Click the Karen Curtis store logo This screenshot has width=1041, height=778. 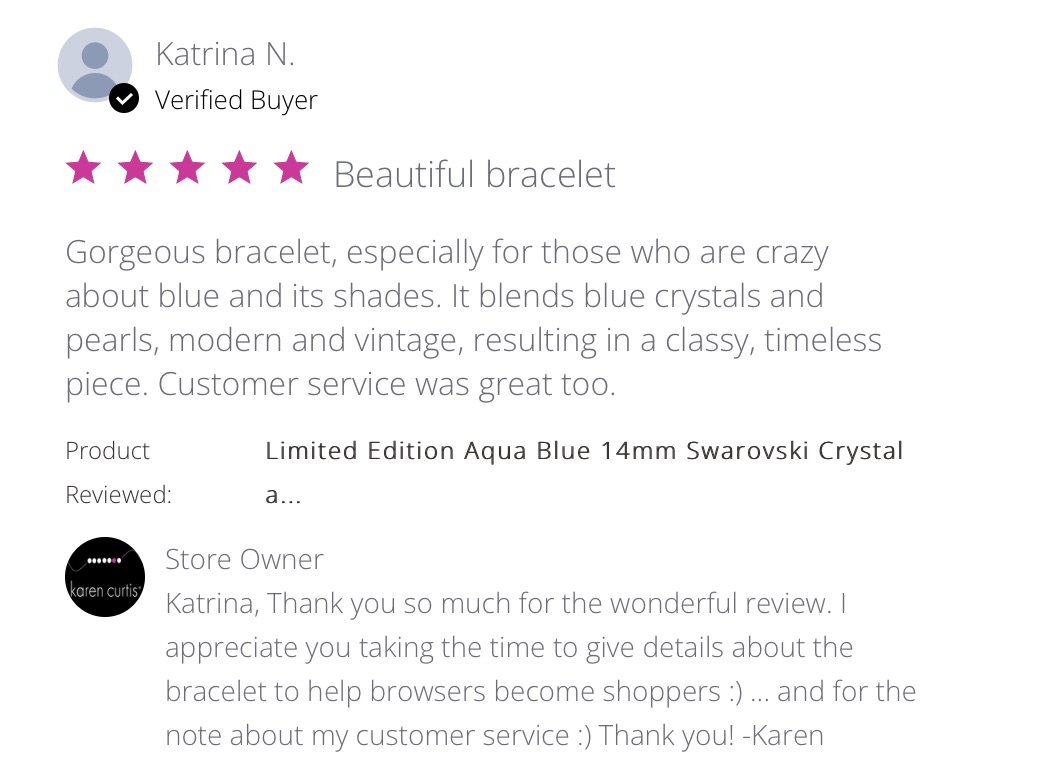coord(105,577)
